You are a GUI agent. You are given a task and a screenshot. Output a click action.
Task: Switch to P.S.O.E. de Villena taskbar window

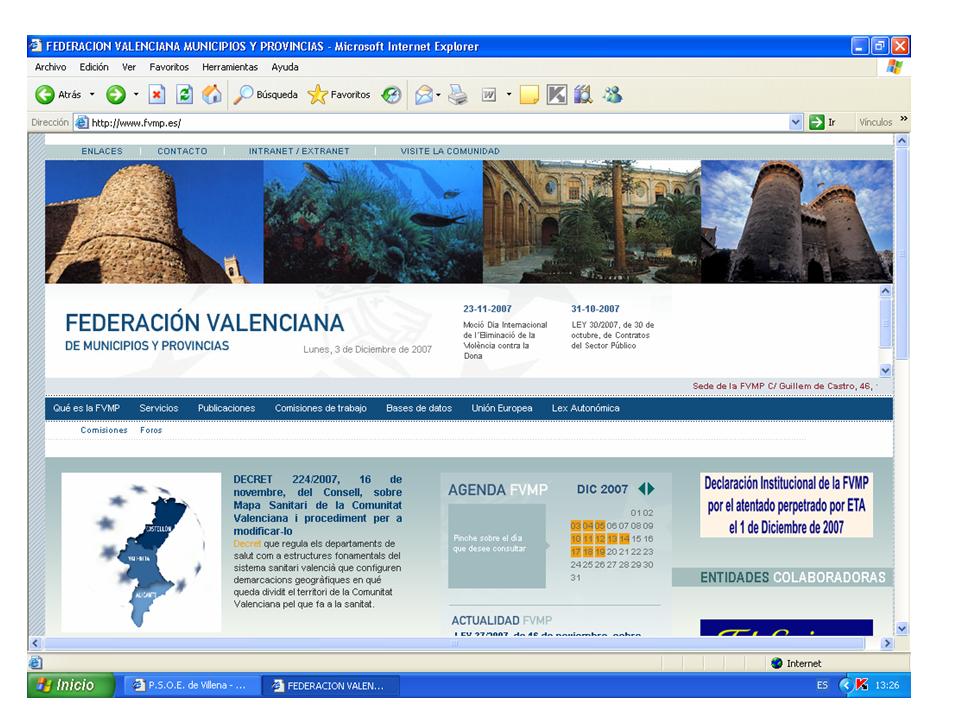pos(190,685)
